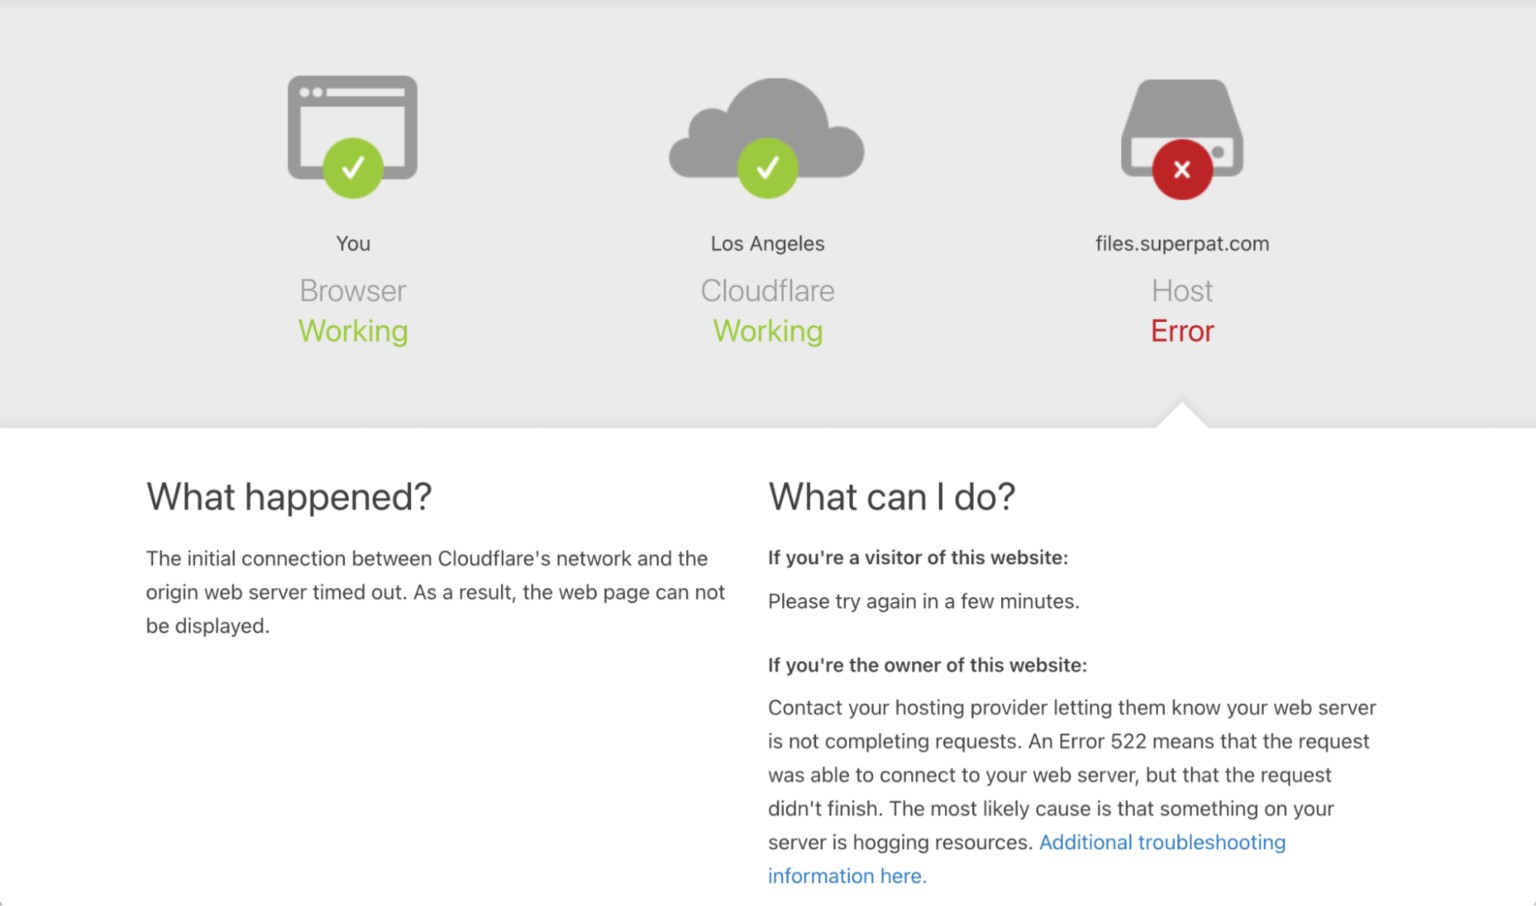Click the green checkmark on browser icon
The height and width of the screenshot is (906, 1536).
pos(353,168)
